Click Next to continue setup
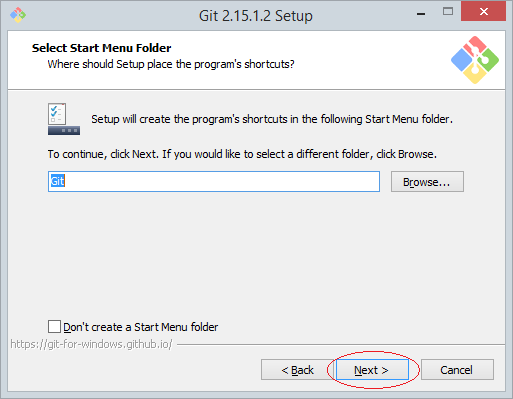This screenshot has width=513, height=399. 372,370
